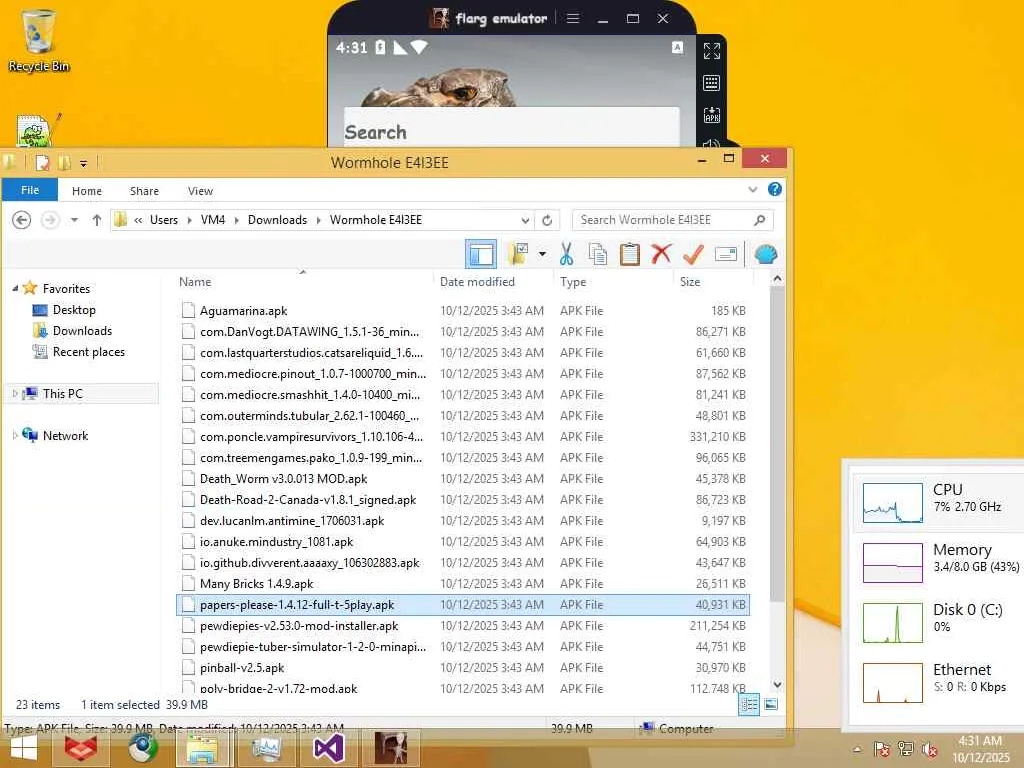This screenshot has height=768, width=1024.
Task: Click the VM4 breadcrumb in address bar
Action: [x=213, y=220]
